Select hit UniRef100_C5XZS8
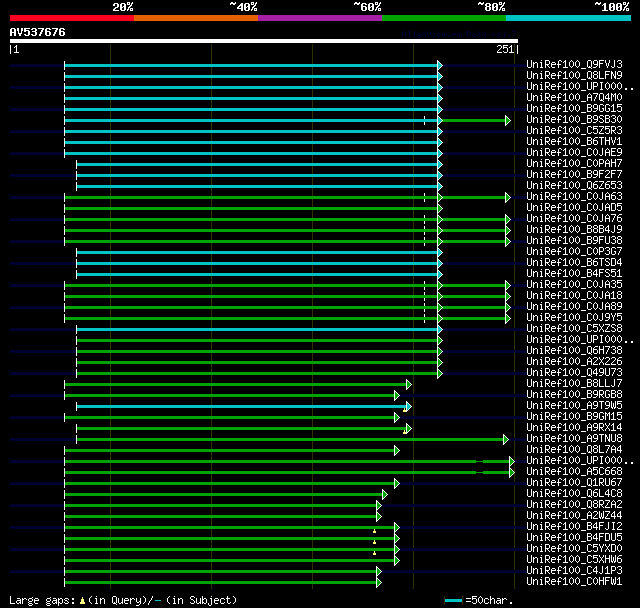Viewport: 640px width, 608px height. click(574, 329)
